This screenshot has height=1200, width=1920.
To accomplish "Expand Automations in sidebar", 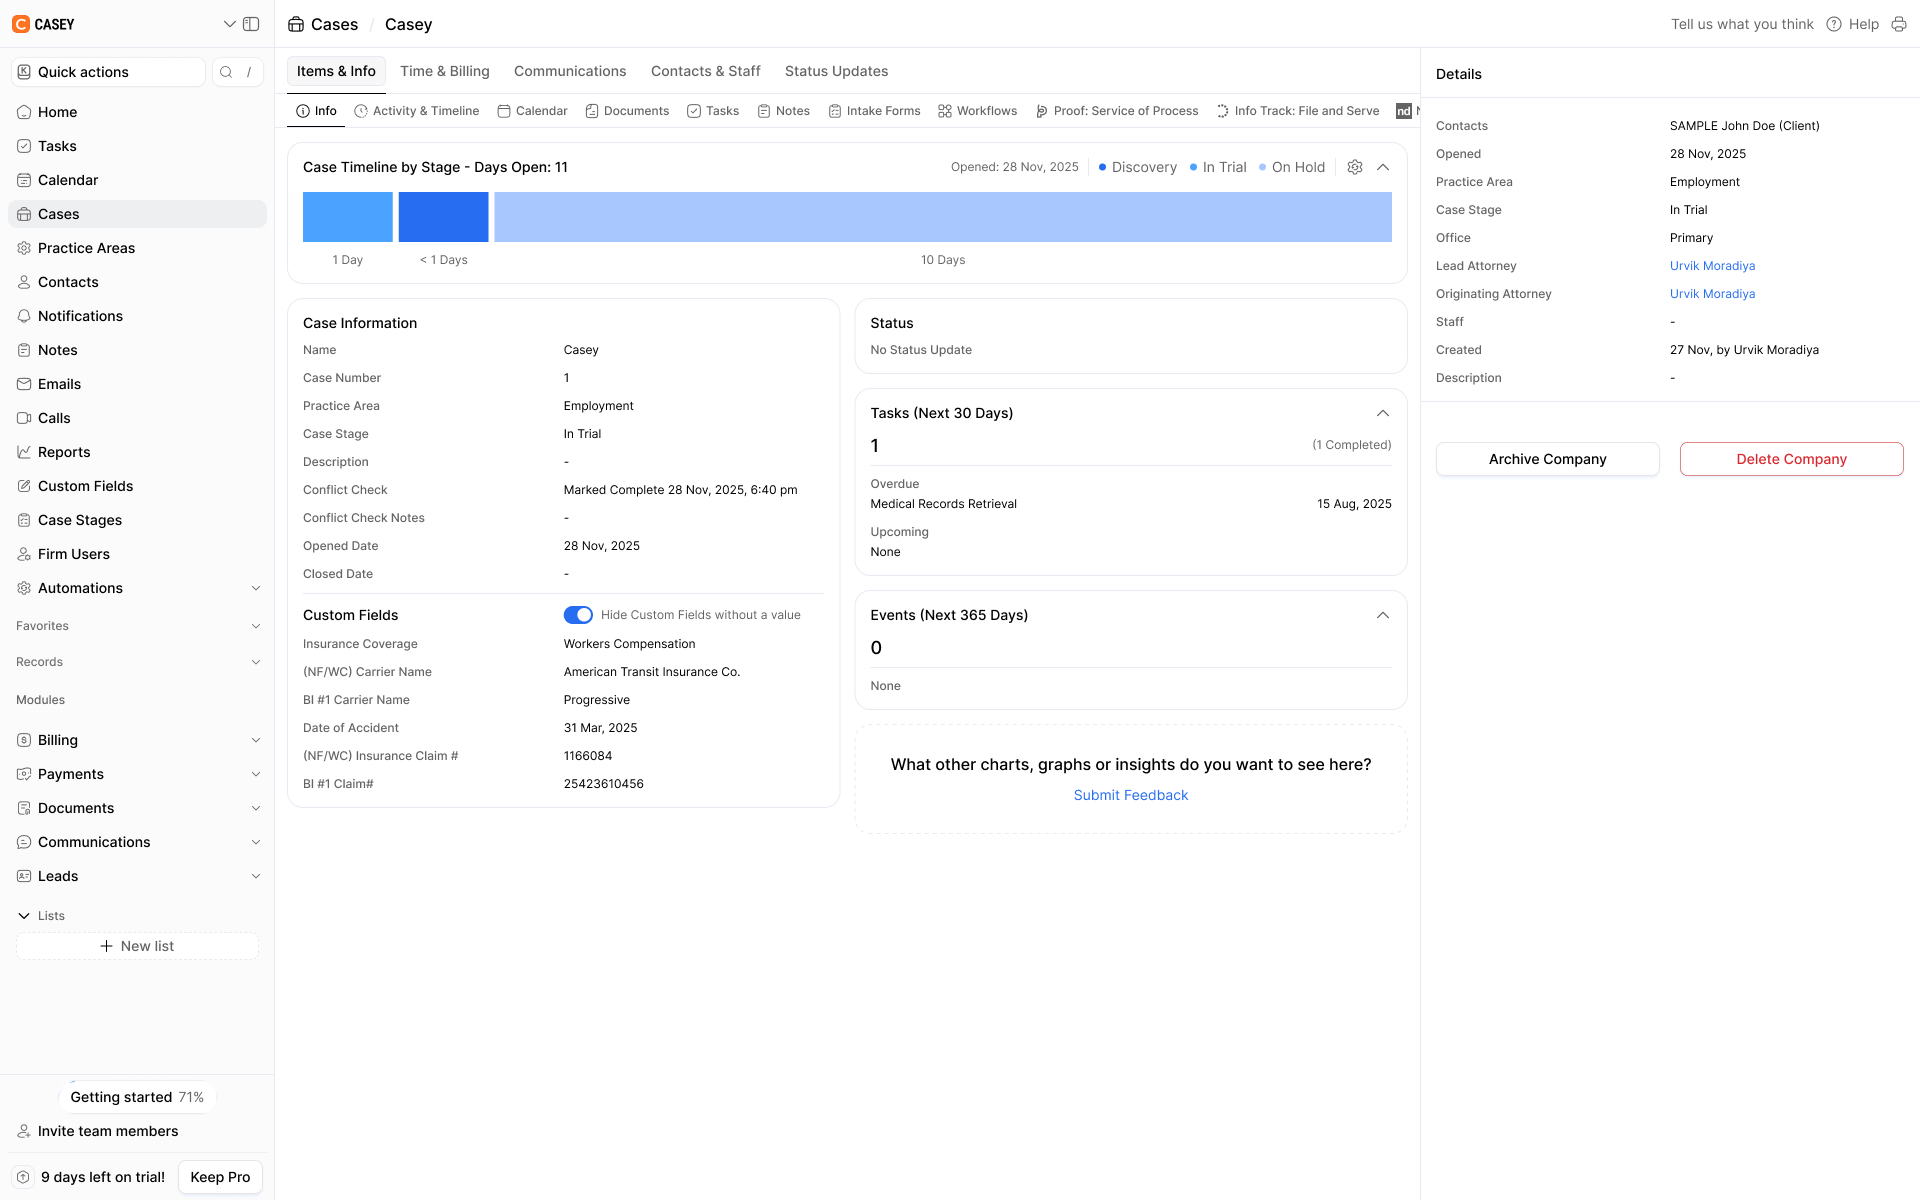I will coord(255,588).
